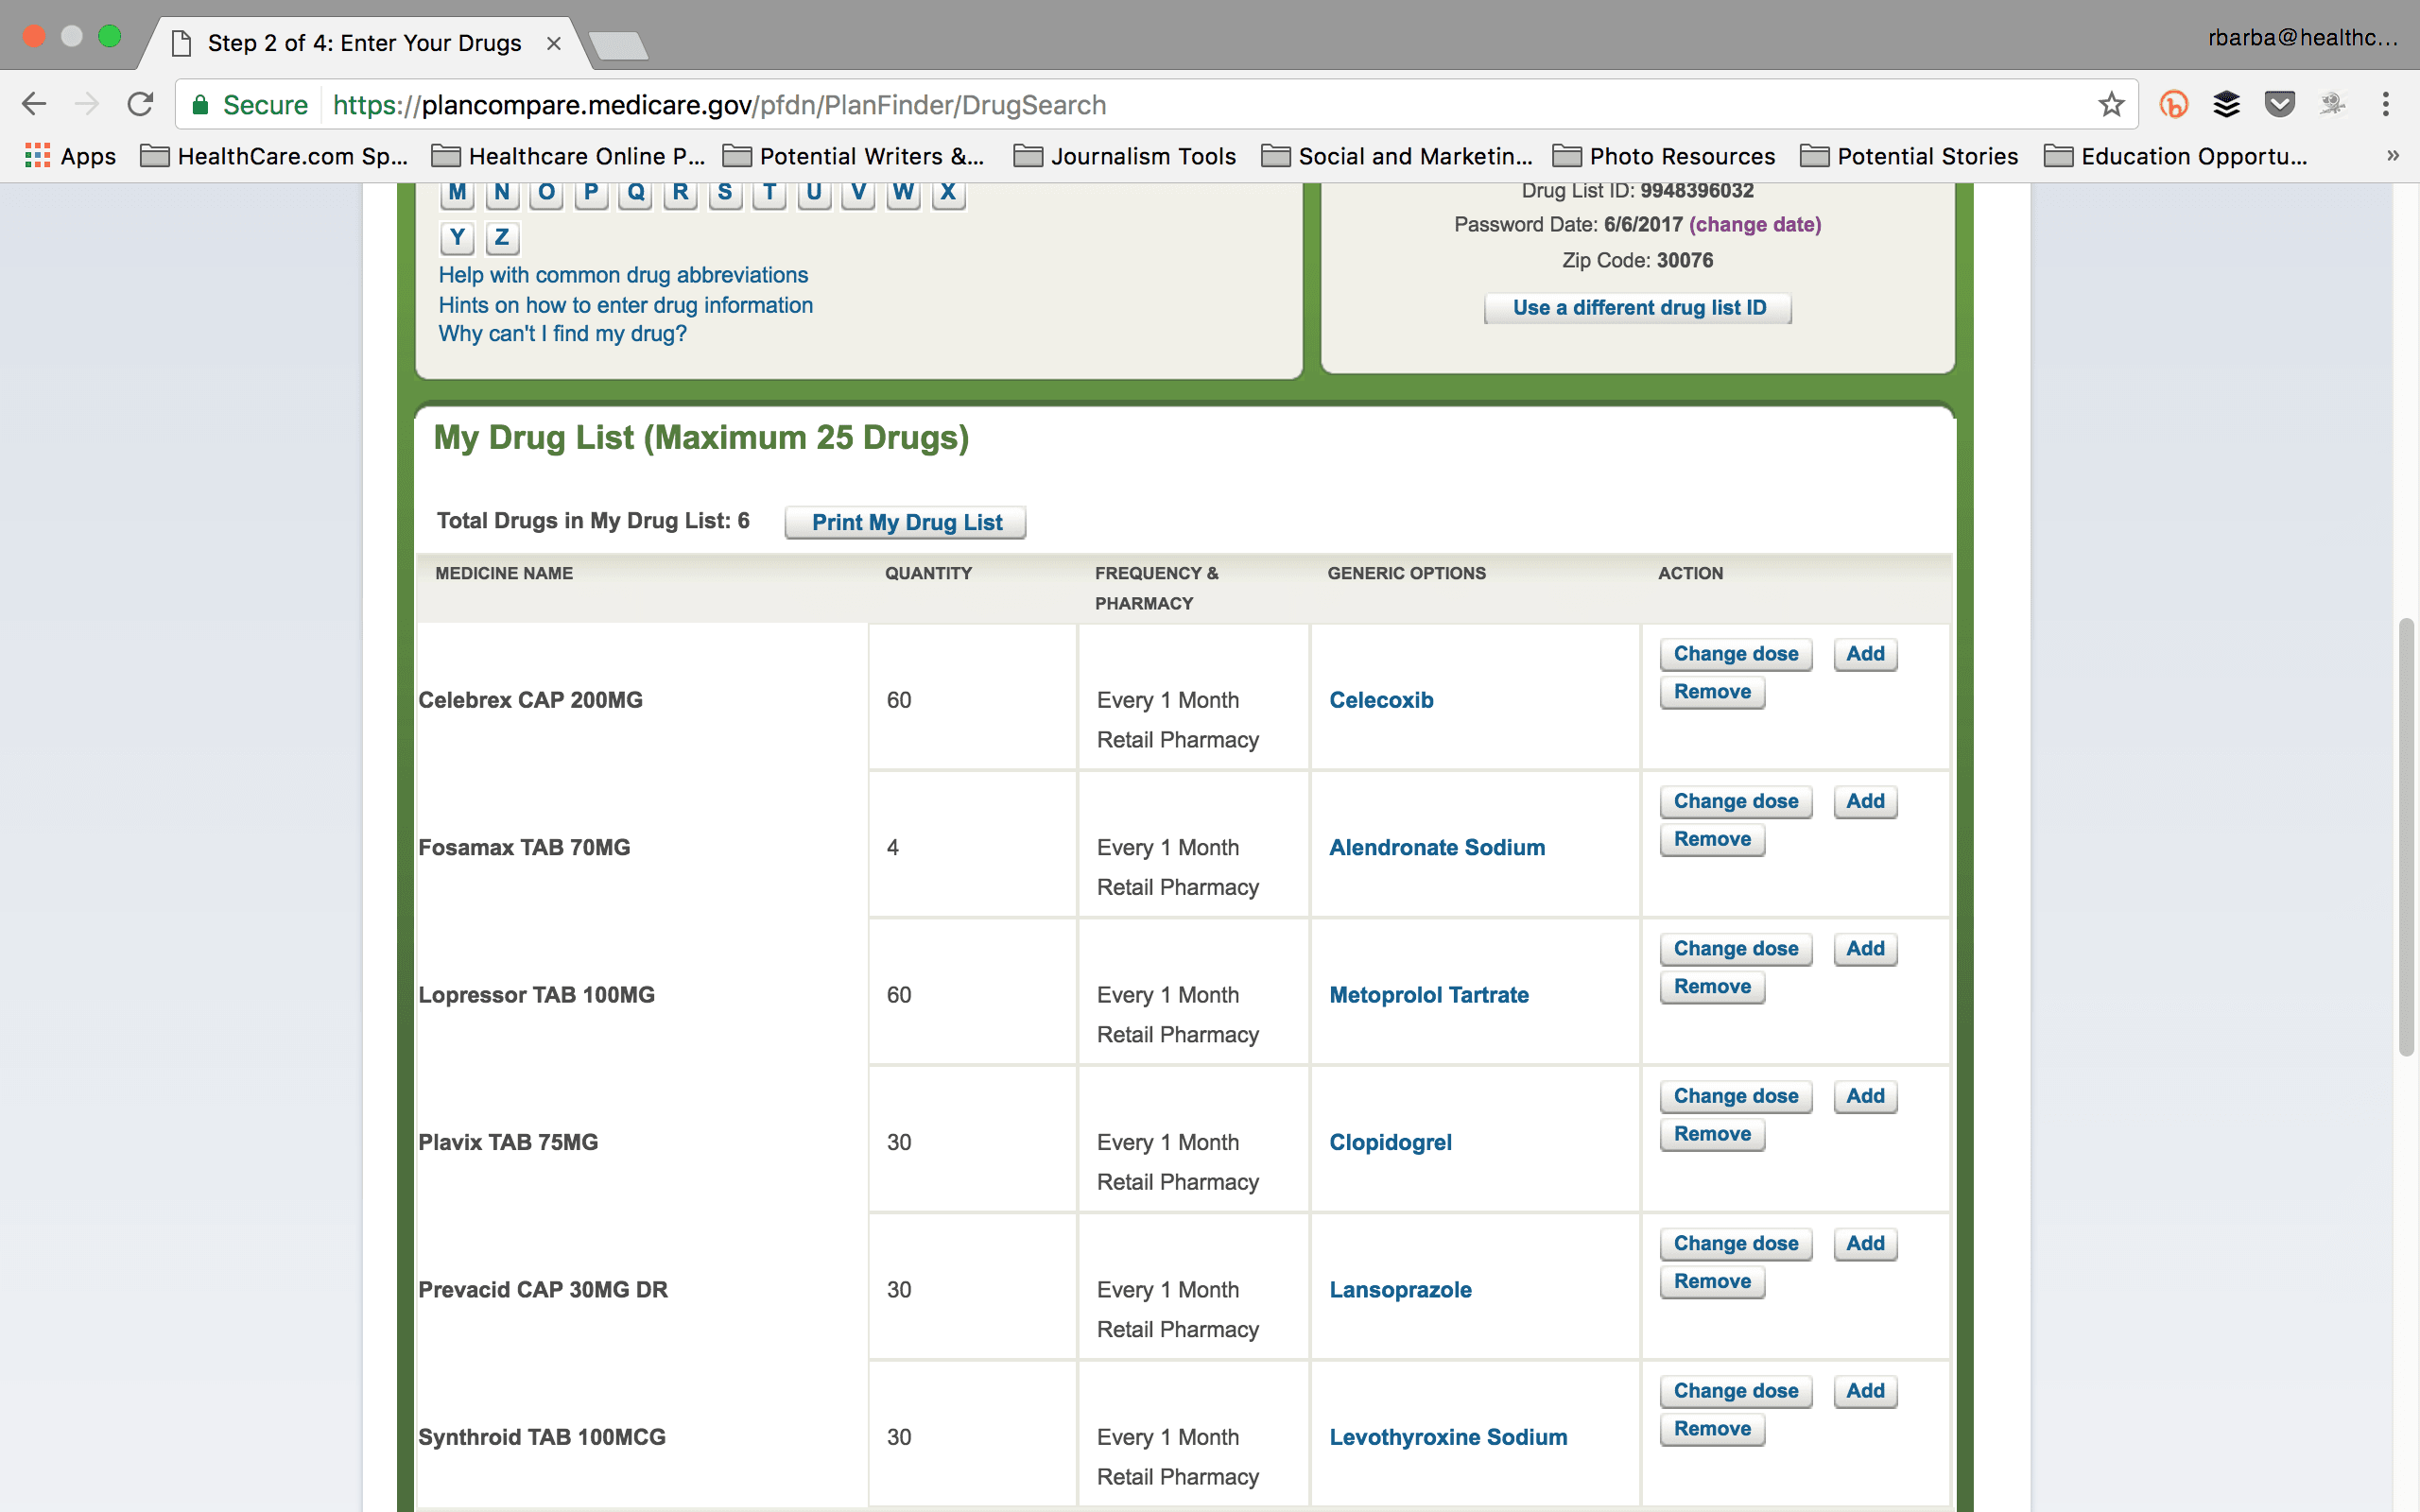Browse drugs starting with letter M
This screenshot has width=2420, height=1512.
457,193
